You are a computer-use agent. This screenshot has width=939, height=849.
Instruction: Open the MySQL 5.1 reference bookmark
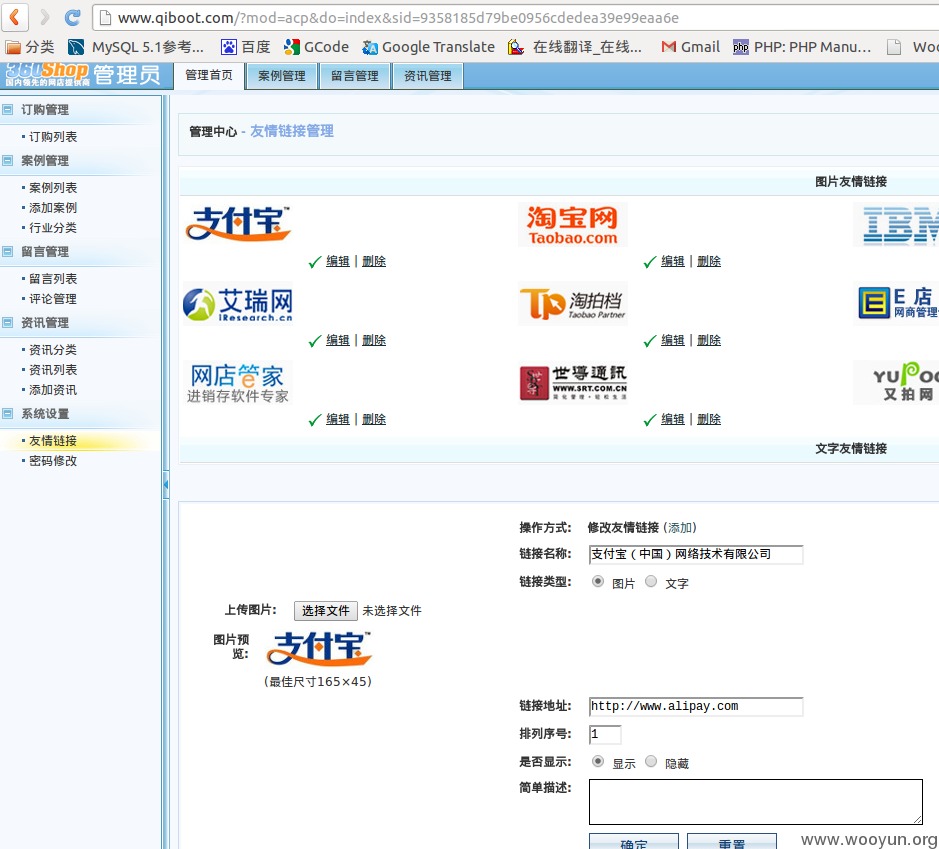tap(136, 47)
